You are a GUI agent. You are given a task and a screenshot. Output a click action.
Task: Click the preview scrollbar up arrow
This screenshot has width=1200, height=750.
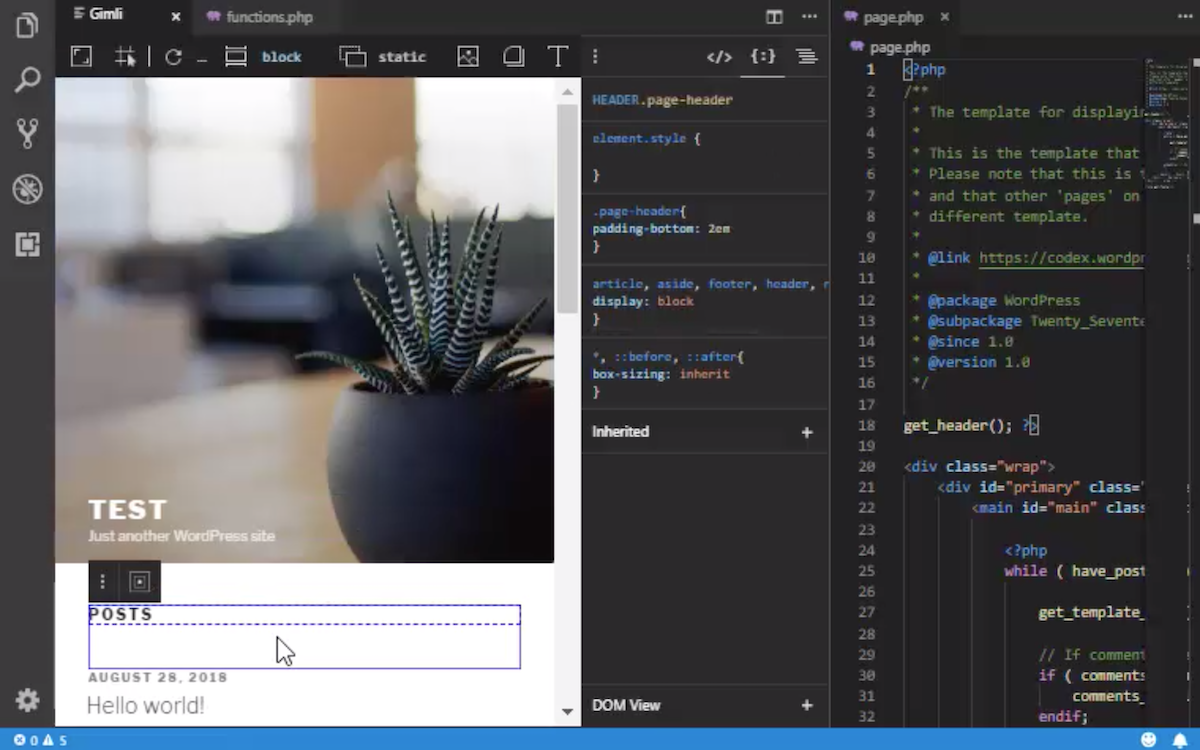coord(567,91)
